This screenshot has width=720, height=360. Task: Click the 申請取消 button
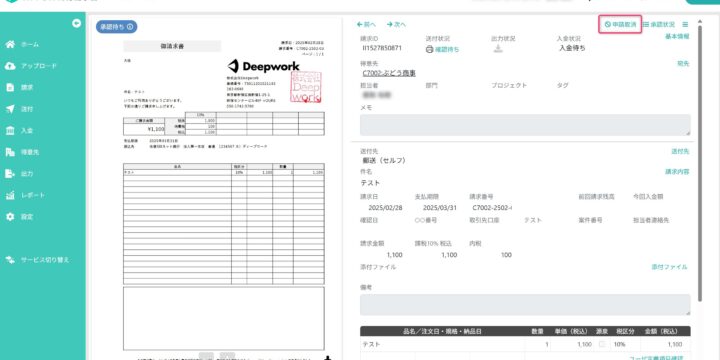(620, 24)
